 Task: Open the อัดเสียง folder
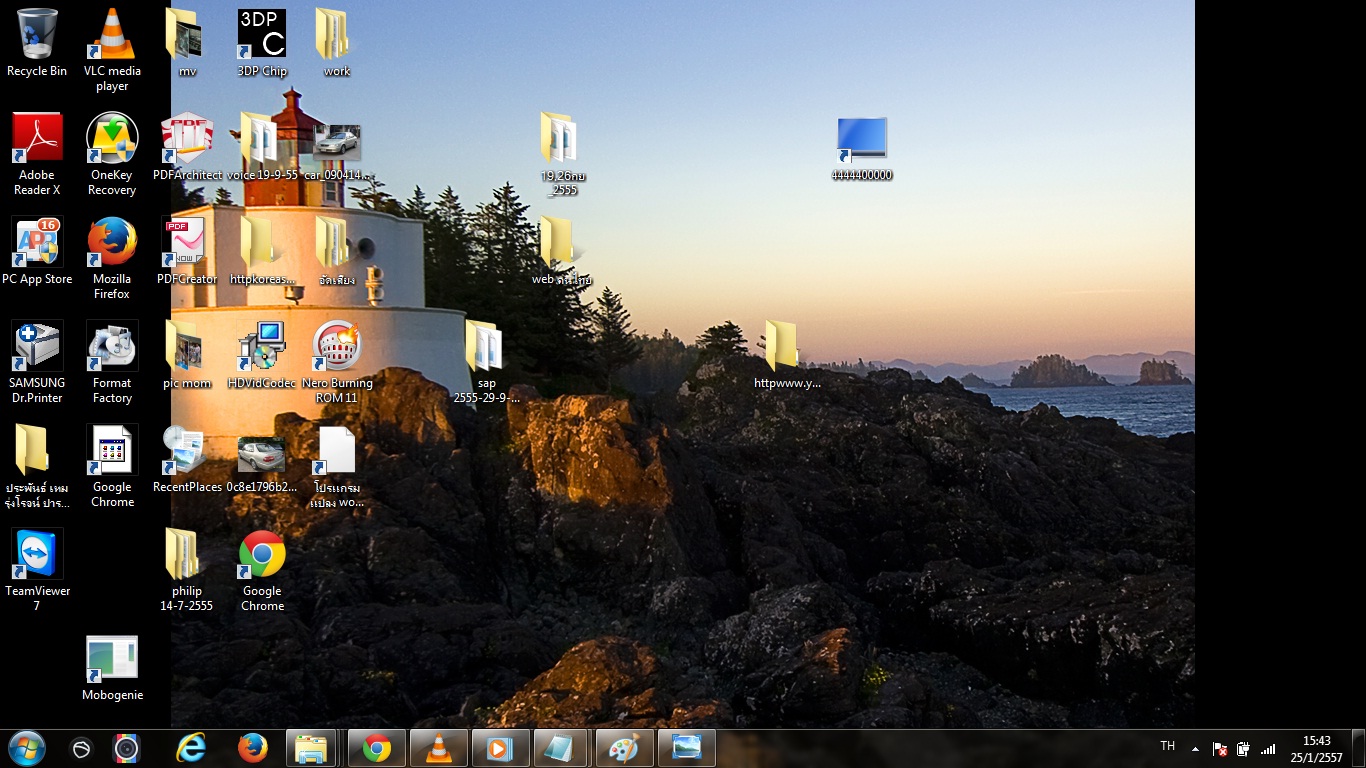point(337,250)
